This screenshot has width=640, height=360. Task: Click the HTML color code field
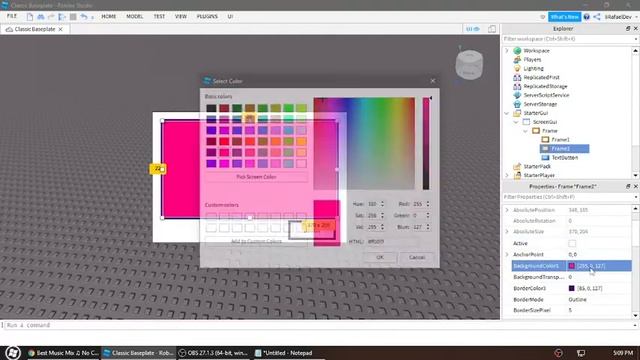392,242
